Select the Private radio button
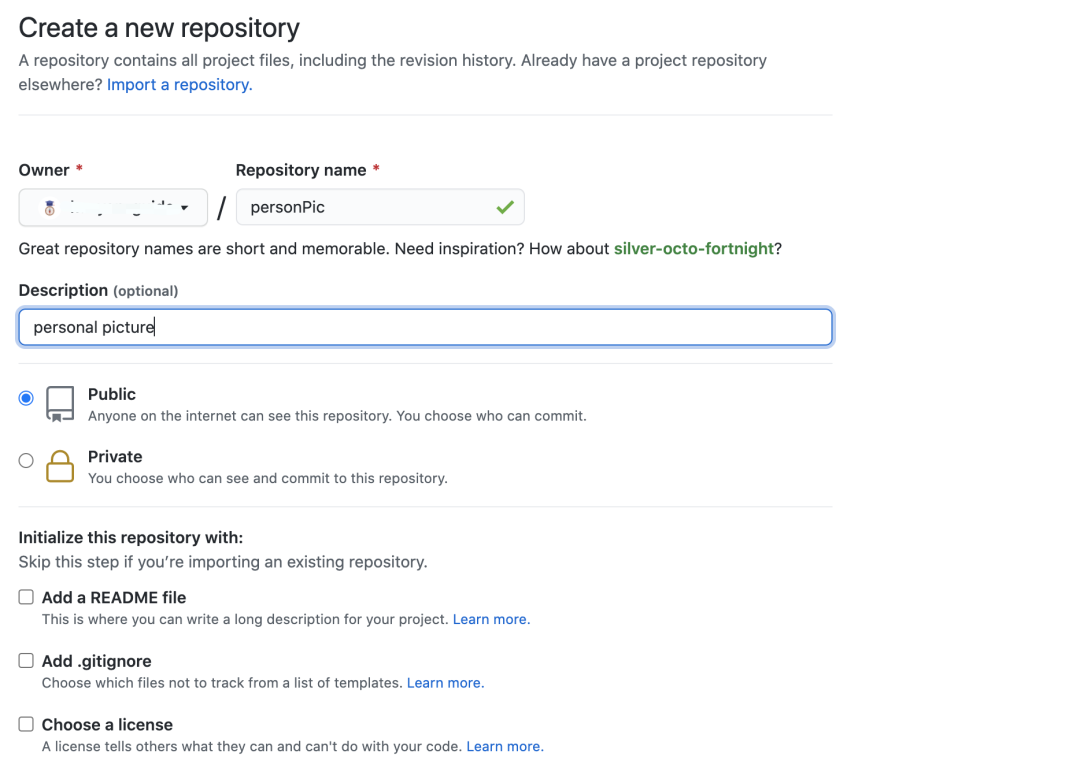The height and width of the screenshot is (772, 1080). 26,461
